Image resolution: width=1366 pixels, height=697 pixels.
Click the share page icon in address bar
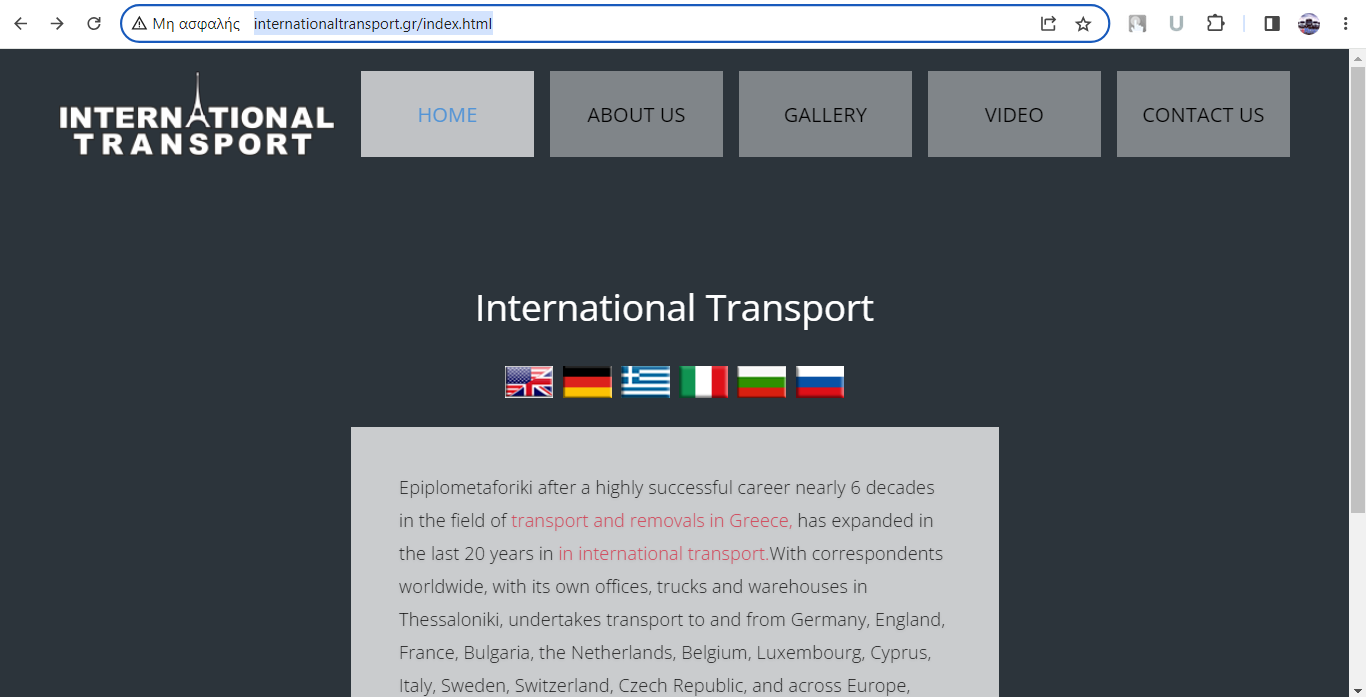coord(1048,24)
